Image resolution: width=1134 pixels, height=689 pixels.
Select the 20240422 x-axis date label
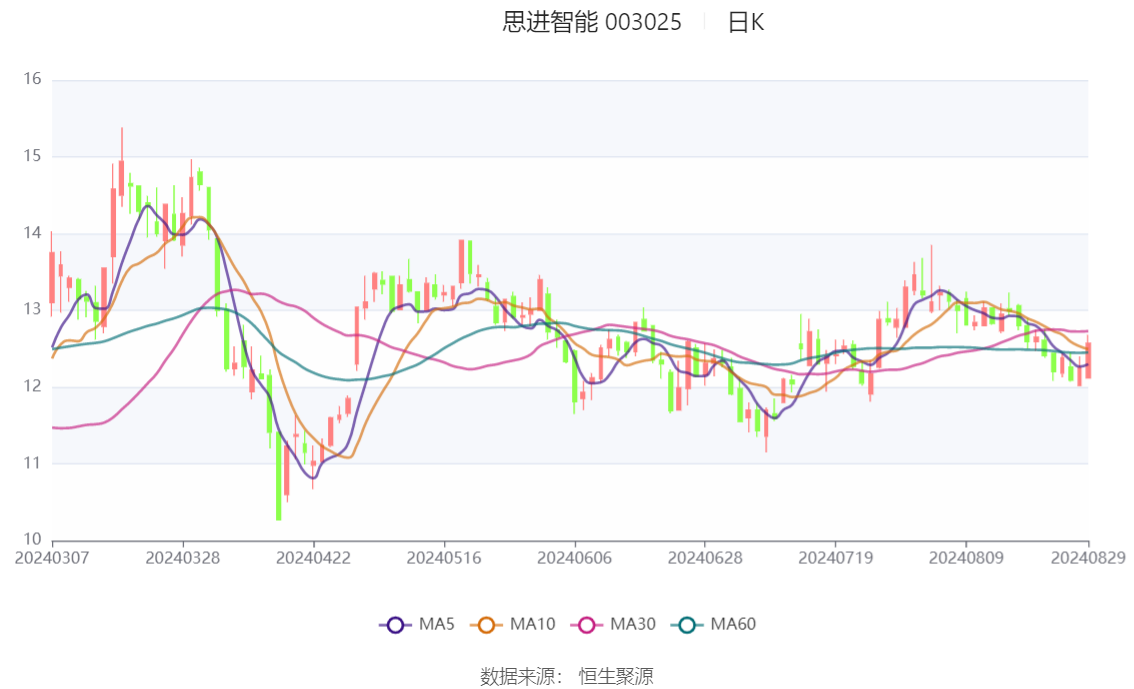pyautogui.click(x=313, y=558)
